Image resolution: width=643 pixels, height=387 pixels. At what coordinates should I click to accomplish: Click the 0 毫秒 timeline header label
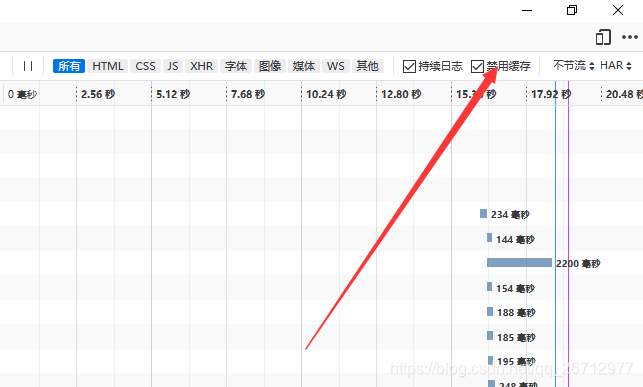22,94
